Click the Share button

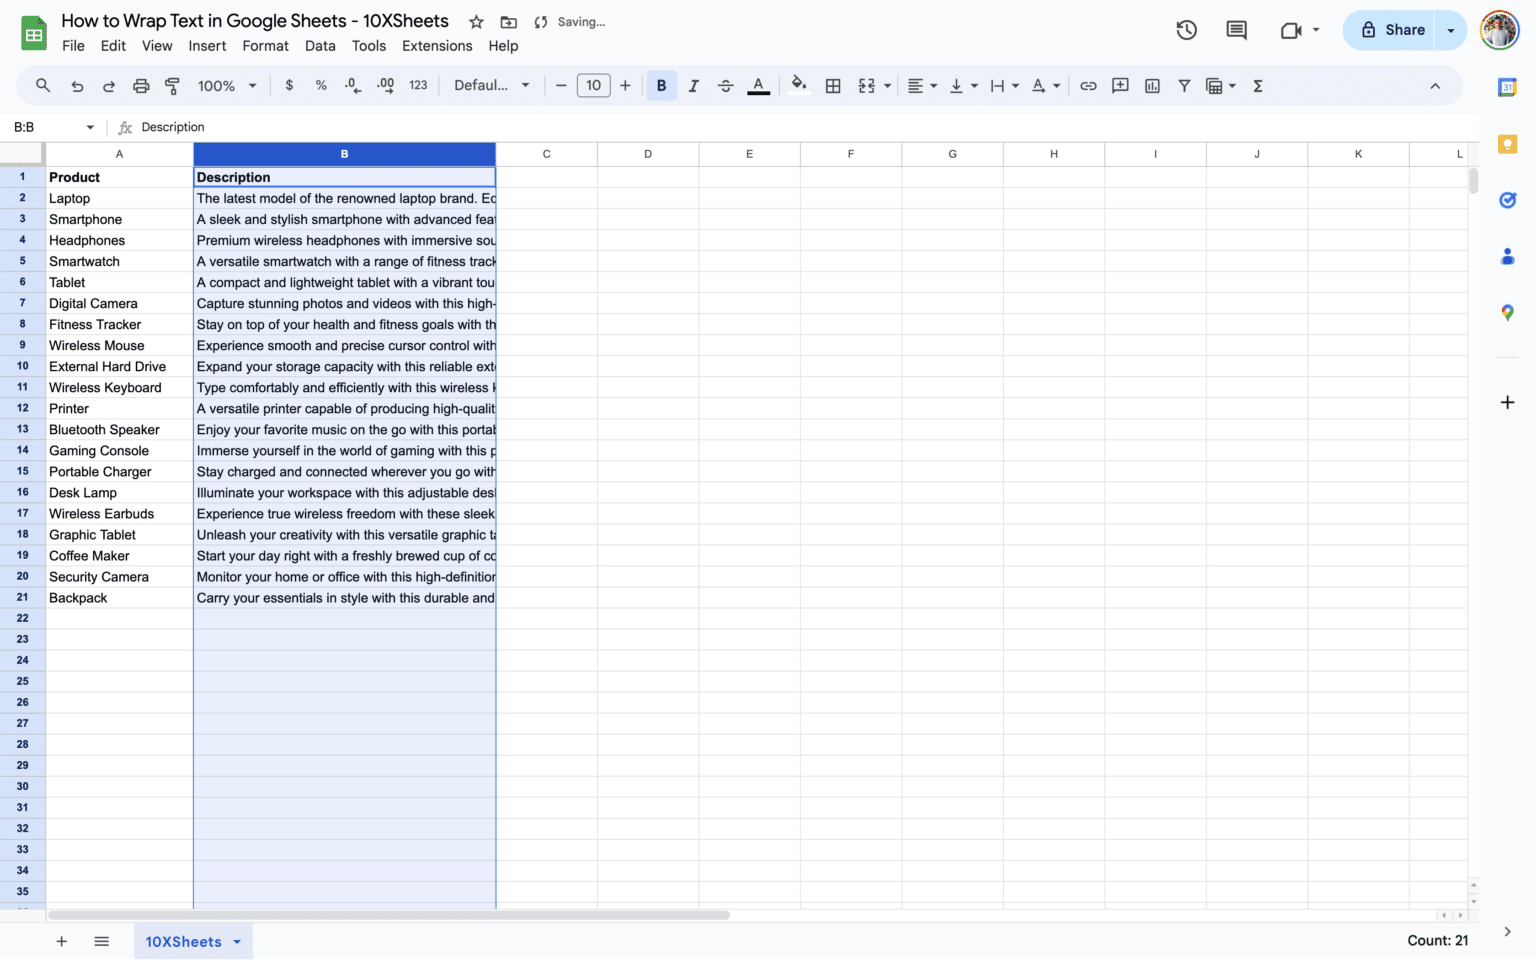(1394, 30)
